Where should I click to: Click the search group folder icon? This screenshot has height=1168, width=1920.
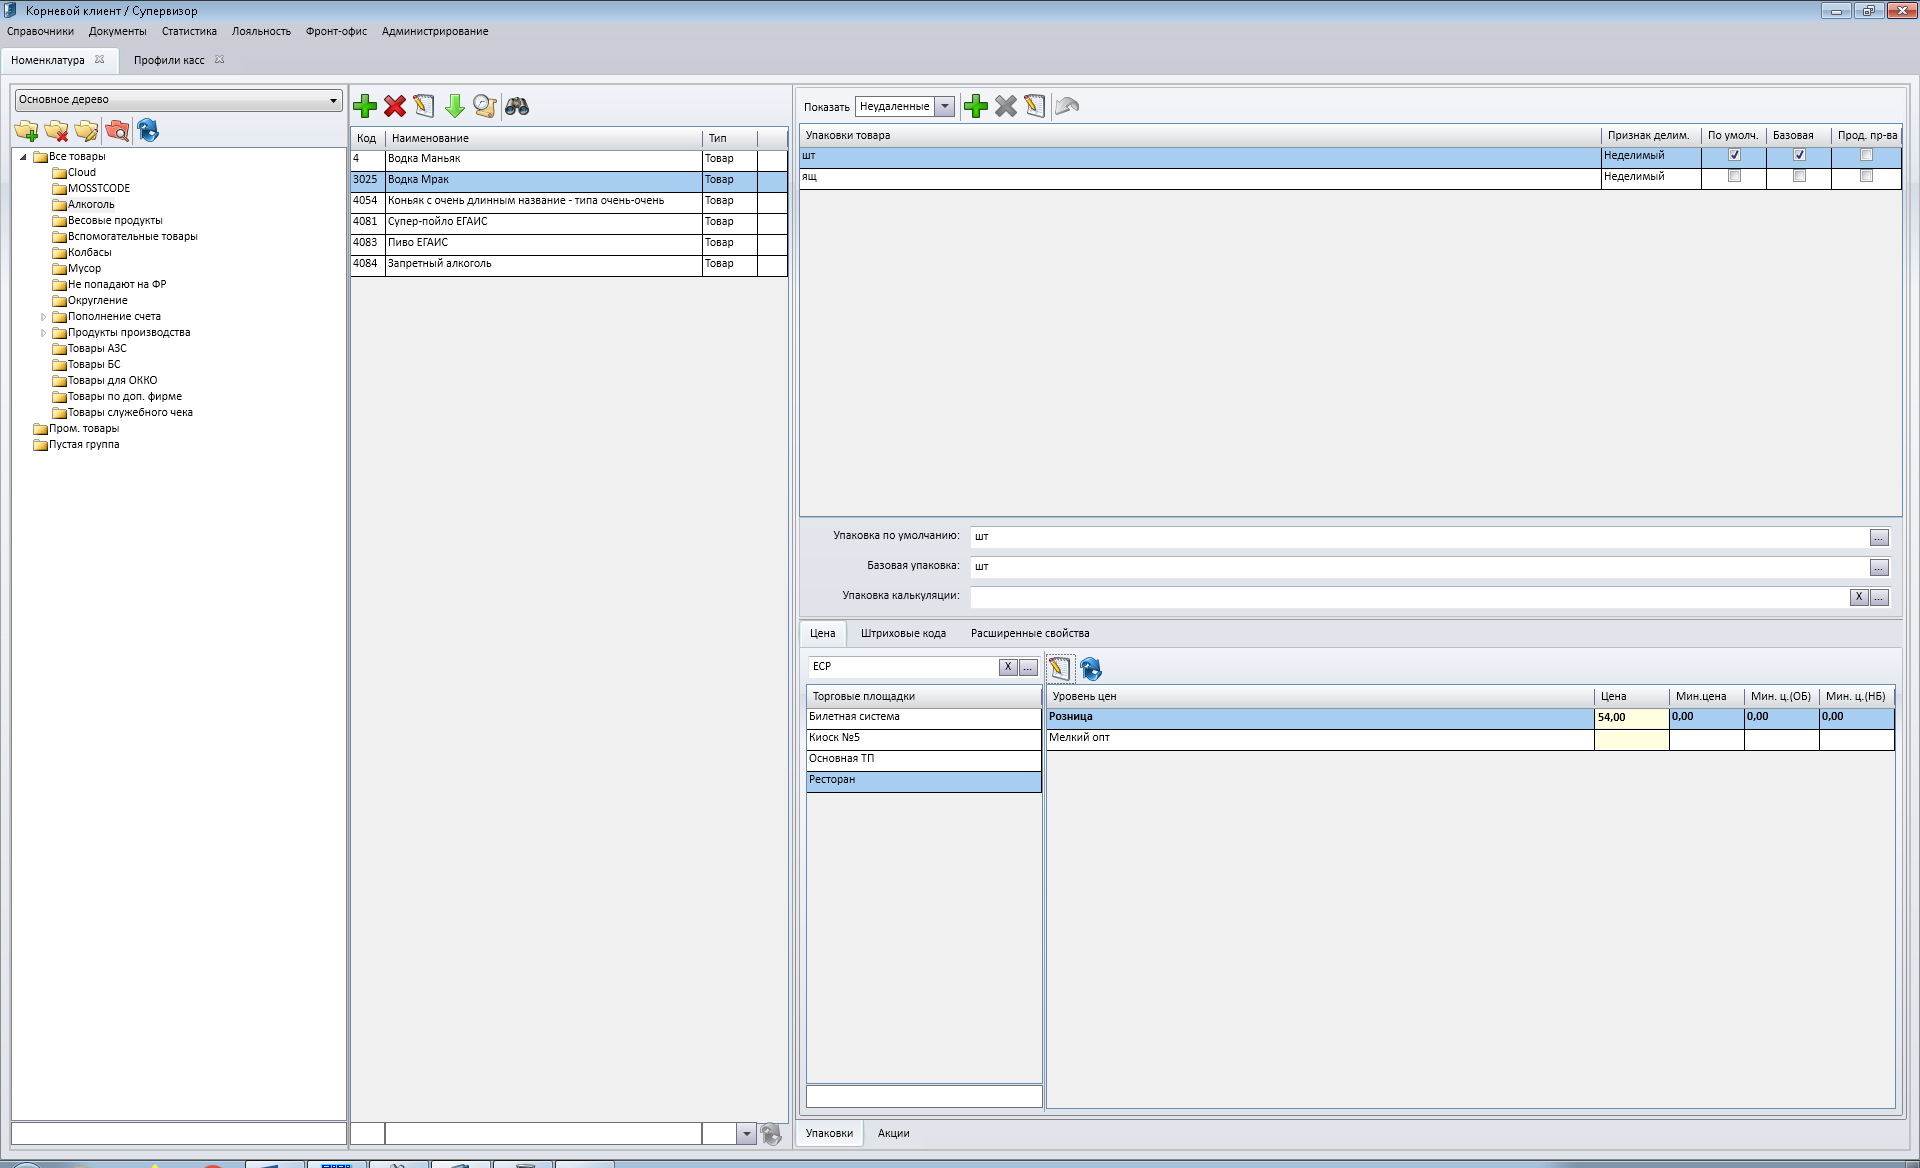[x=117, y=131]
